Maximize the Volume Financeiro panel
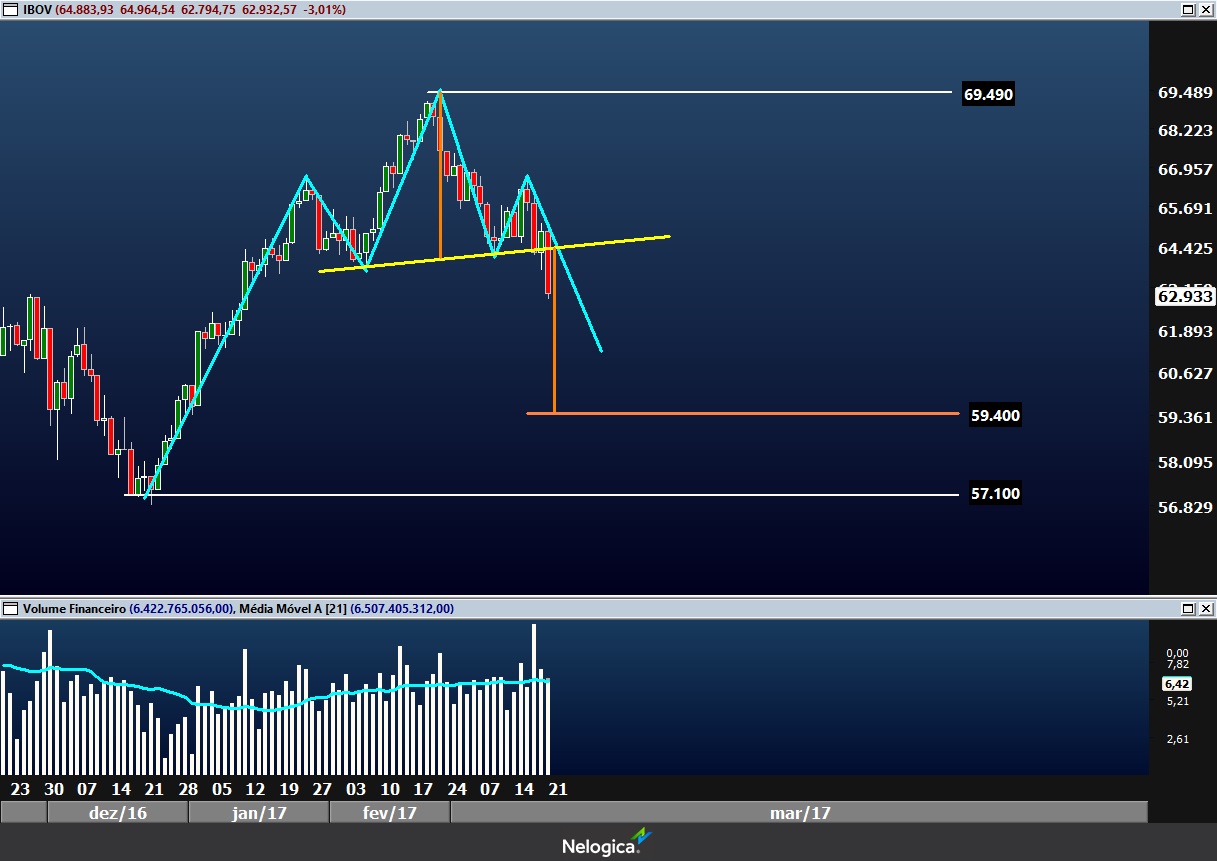This screenshot has height=861, width=1217. point(1188,608)
